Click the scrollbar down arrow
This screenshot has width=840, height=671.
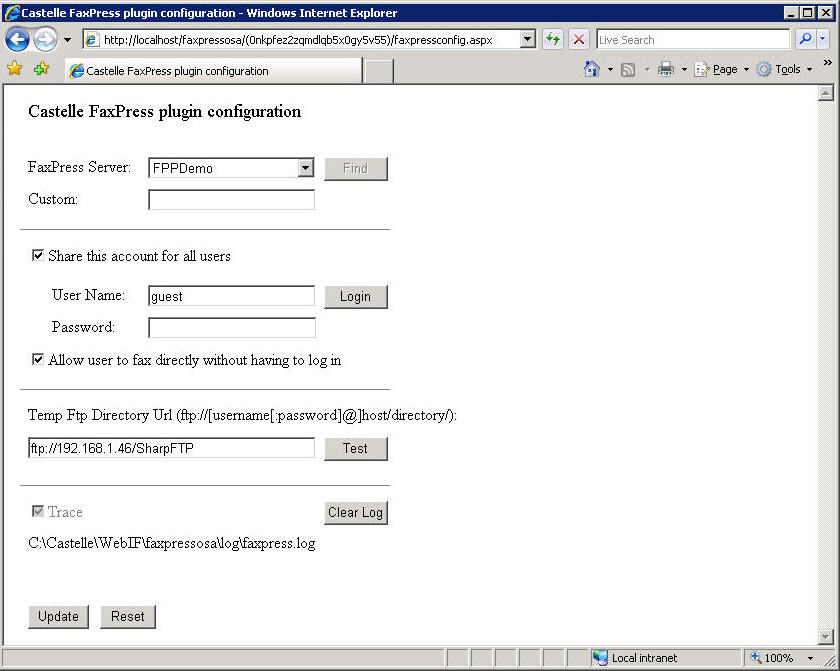[x=826, y=637]
